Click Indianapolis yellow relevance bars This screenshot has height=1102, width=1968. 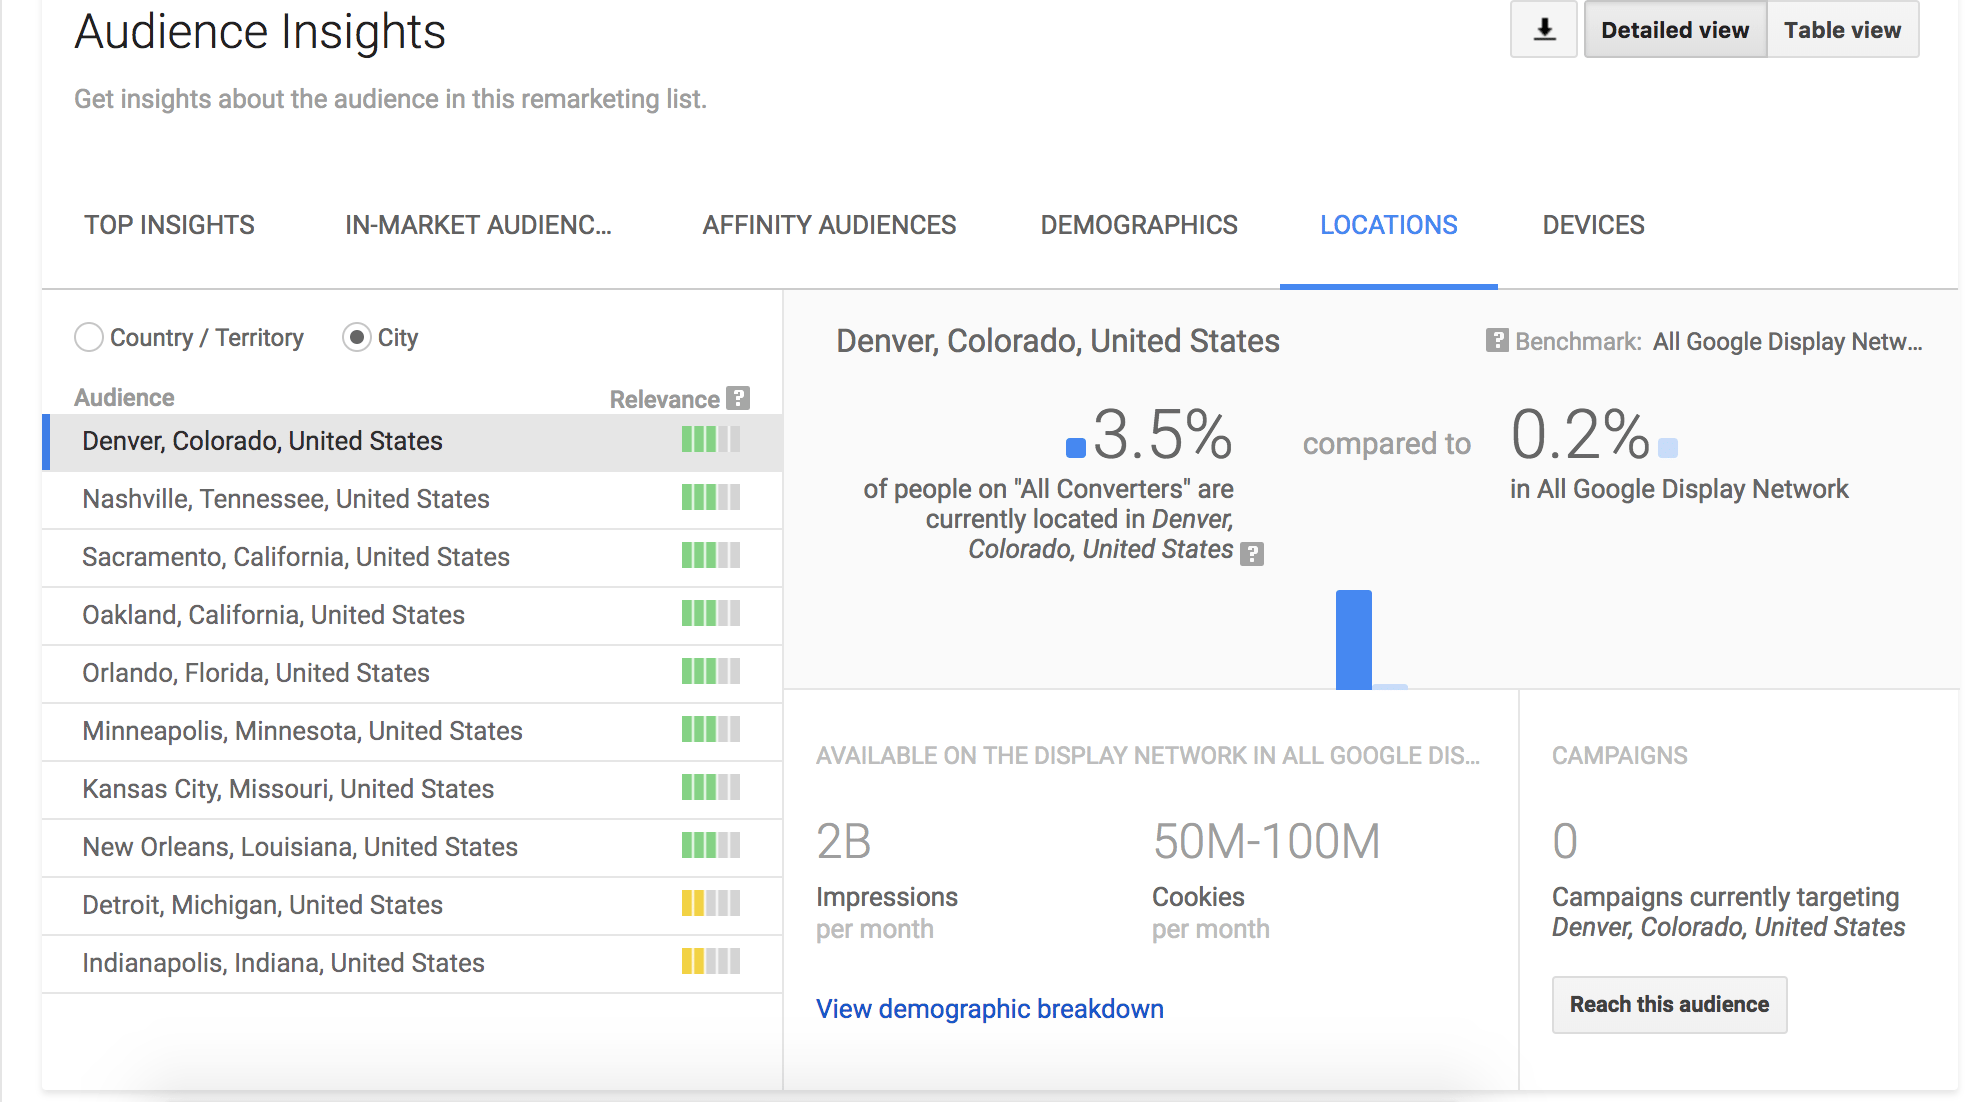pyautogui.click(x=711, y=962)
